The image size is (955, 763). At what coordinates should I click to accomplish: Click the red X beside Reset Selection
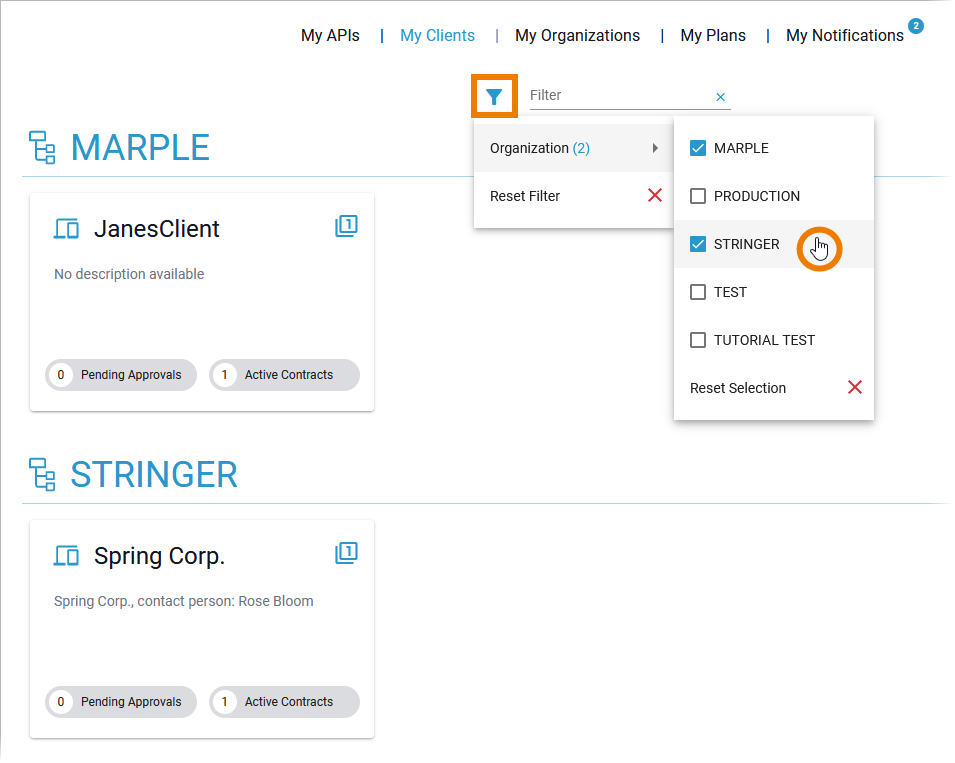point(855,387)
